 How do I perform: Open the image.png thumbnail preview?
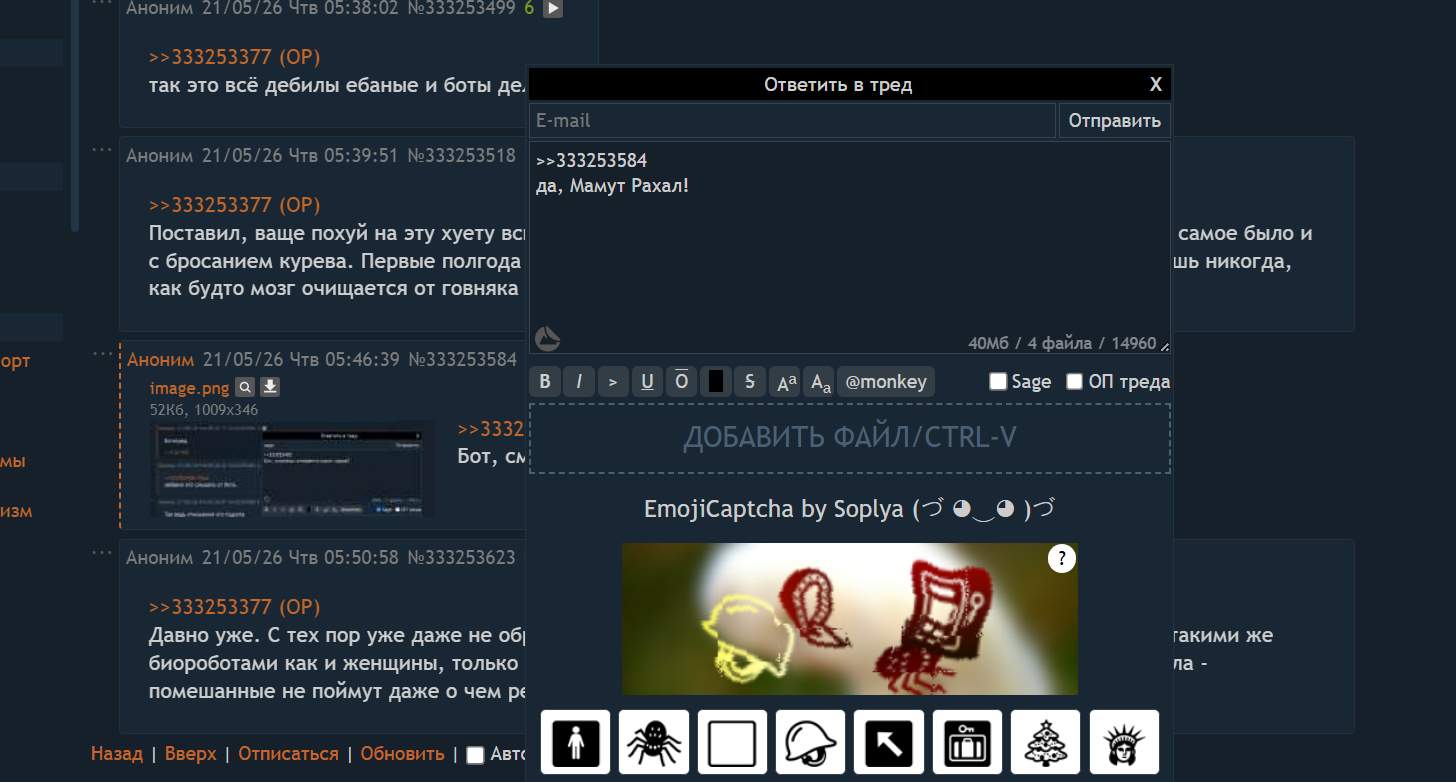[292, 469]
